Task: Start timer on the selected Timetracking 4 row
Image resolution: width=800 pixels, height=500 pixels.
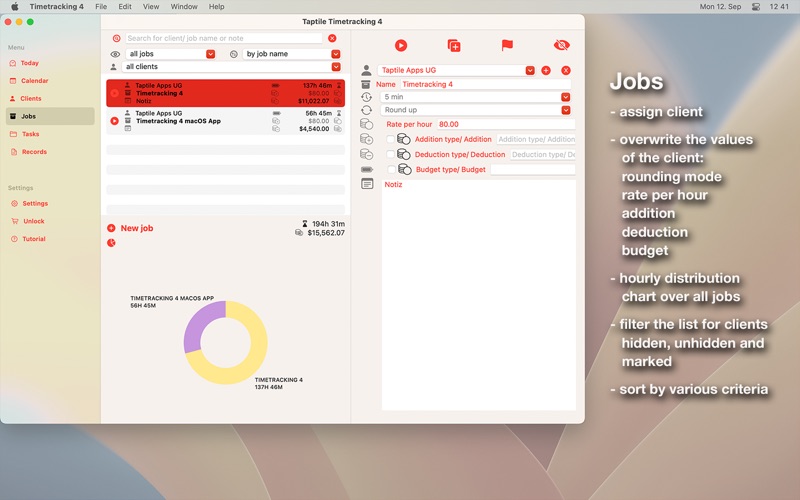Action: (114, 93)
